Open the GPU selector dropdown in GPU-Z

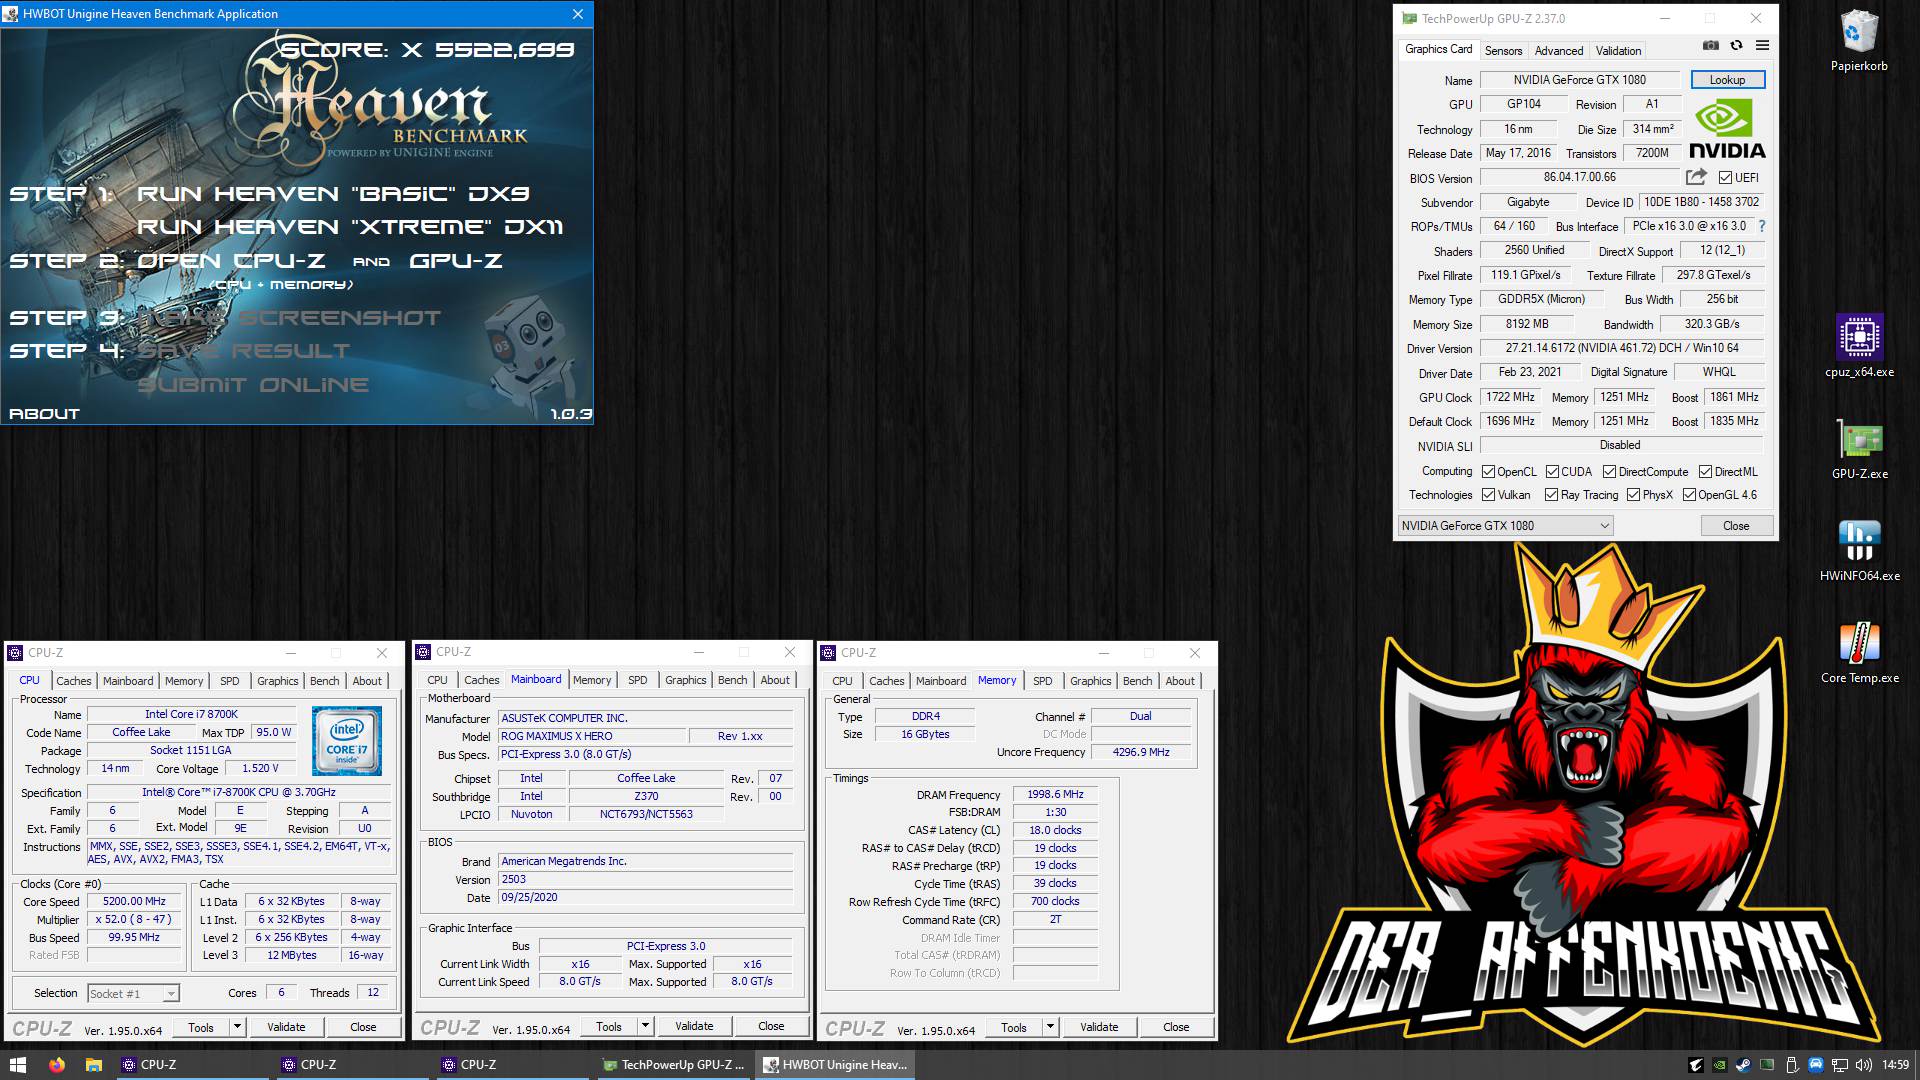1505,525
